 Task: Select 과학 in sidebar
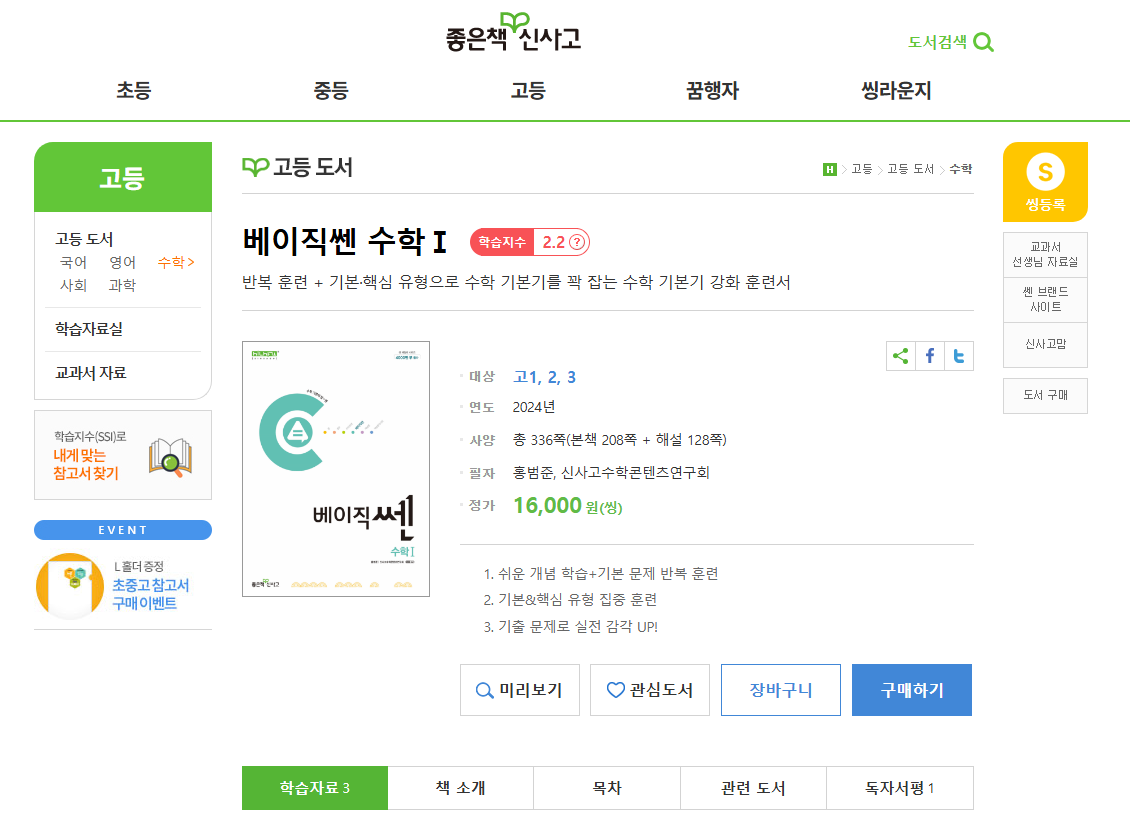click(x=123, y=285)
